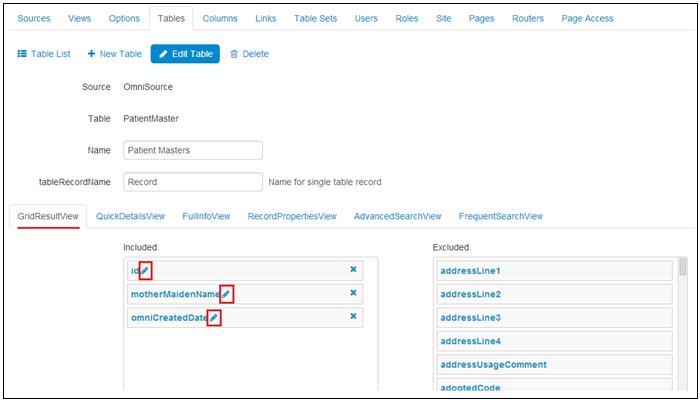The height and width of the screenshot is (400, 700).
Task: Remove omniCreatedDate with its X icon
Action: (x=353, y=317)
